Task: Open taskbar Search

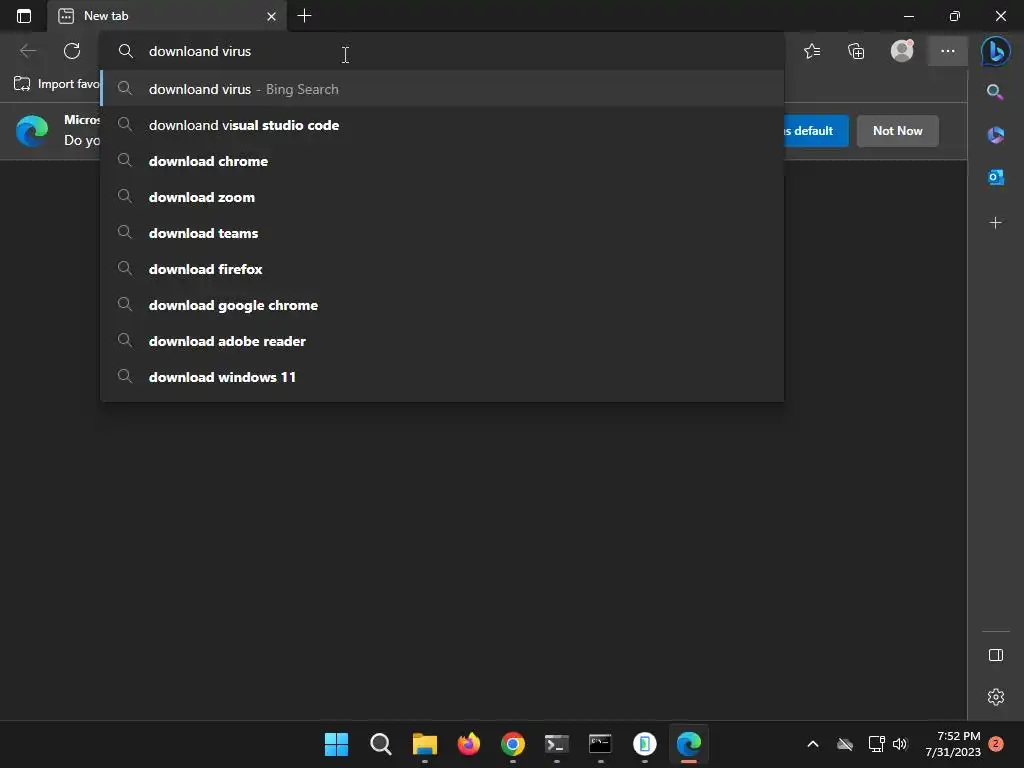Action: click(381, 744)
